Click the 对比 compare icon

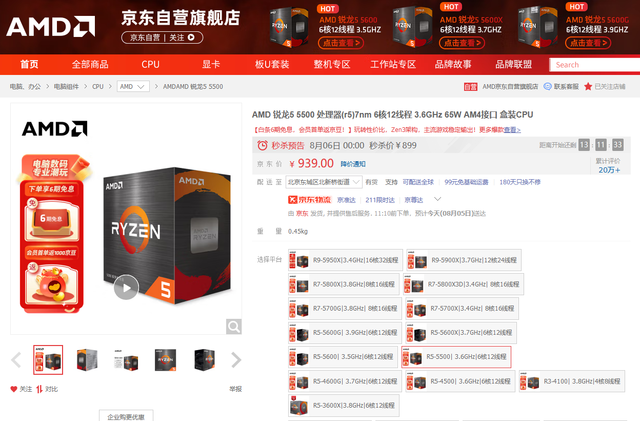39,389
